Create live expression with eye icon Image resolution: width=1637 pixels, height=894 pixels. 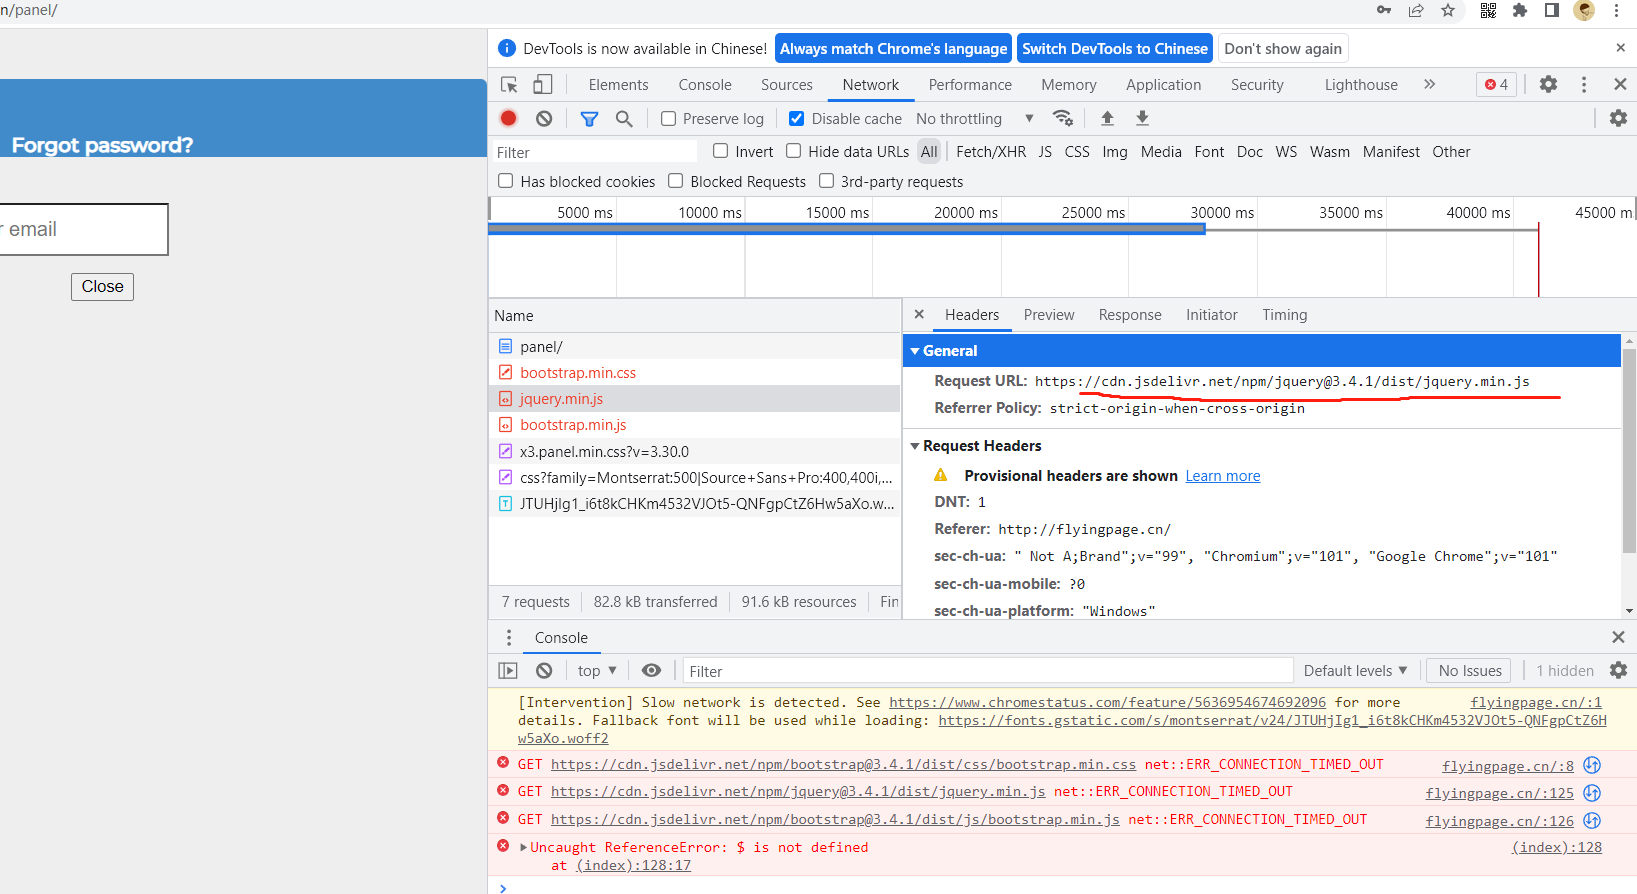coord(651,671)
